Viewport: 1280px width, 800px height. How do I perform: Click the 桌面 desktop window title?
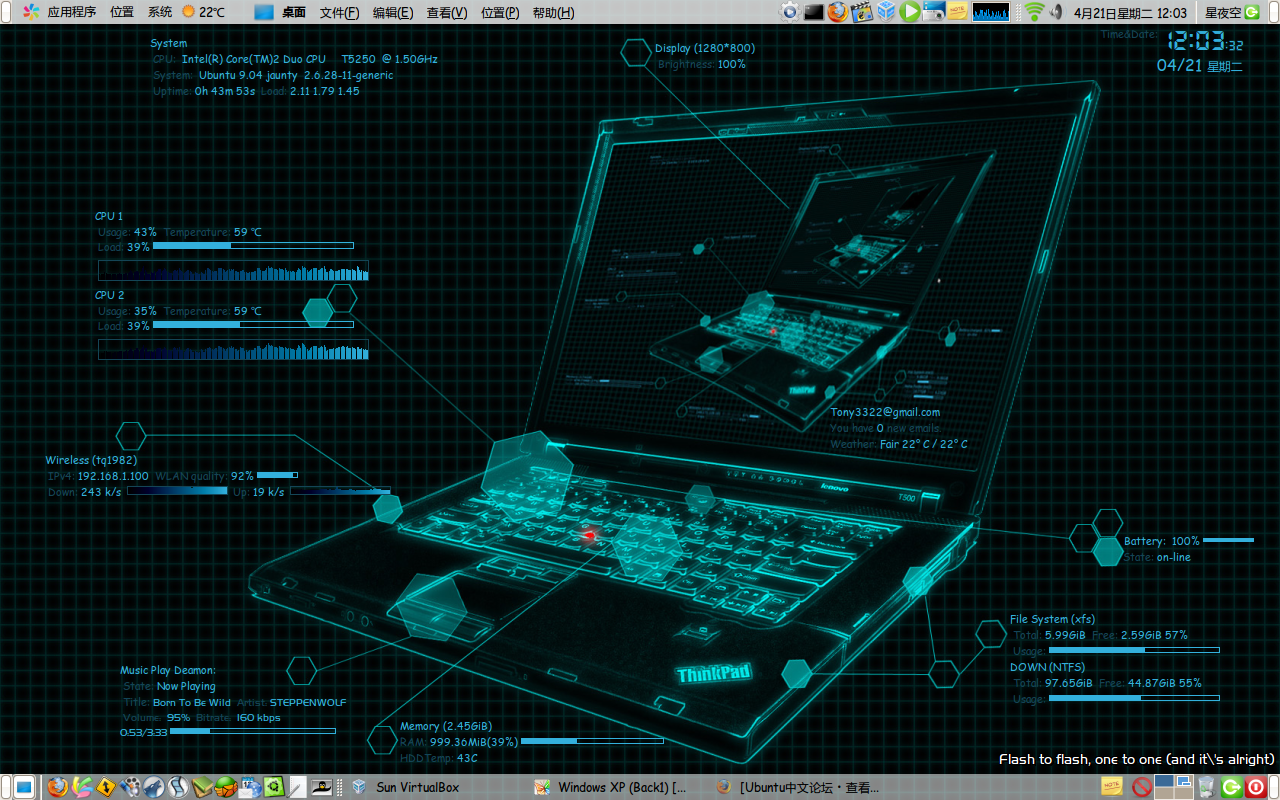coord(294,13)
